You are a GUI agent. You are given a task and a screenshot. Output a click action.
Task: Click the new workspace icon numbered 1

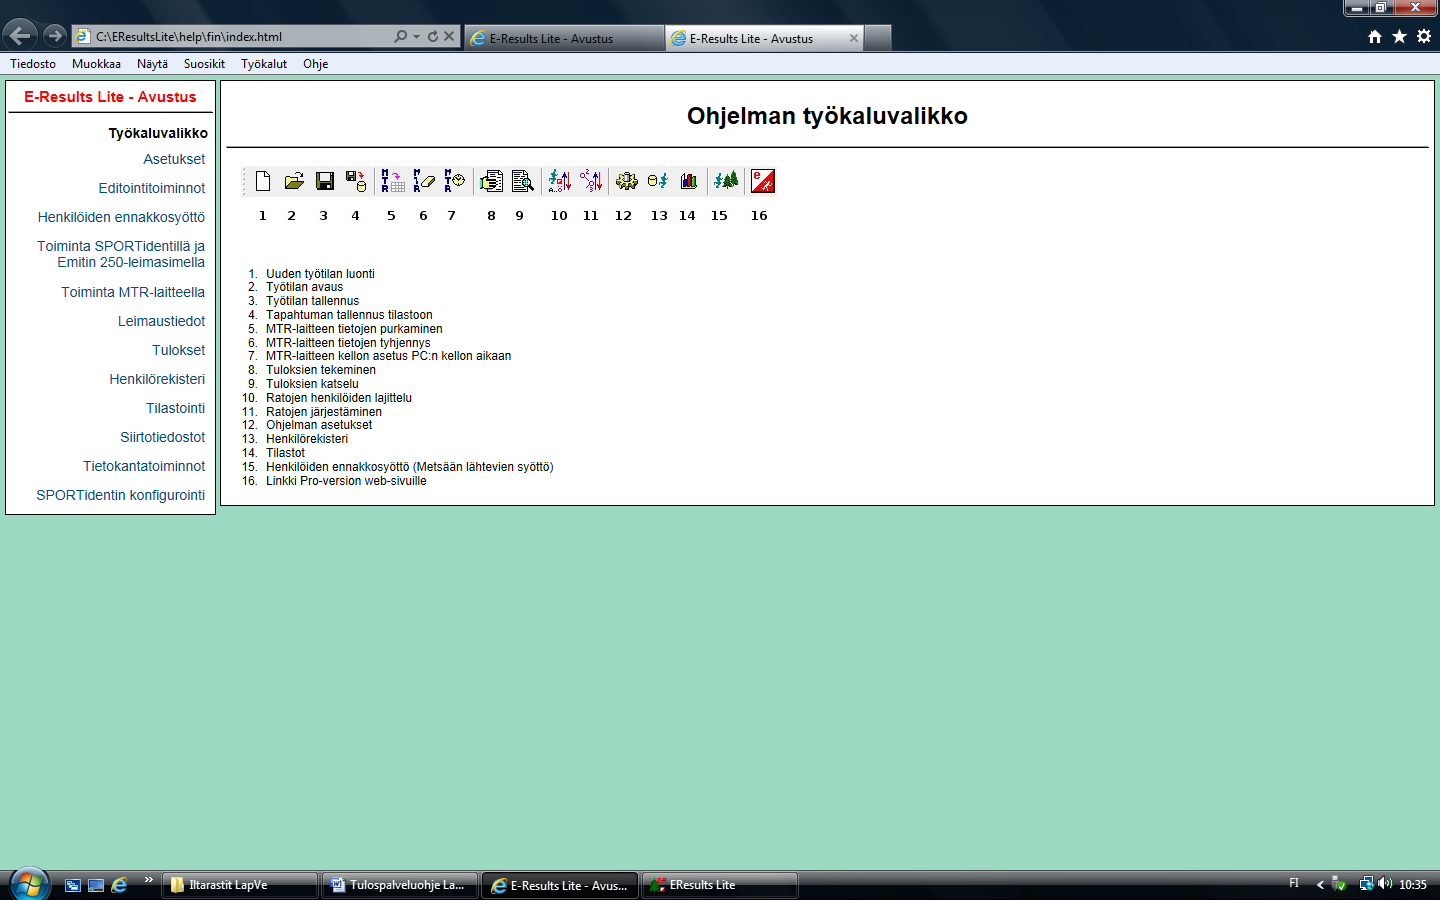tap(263, 181)
